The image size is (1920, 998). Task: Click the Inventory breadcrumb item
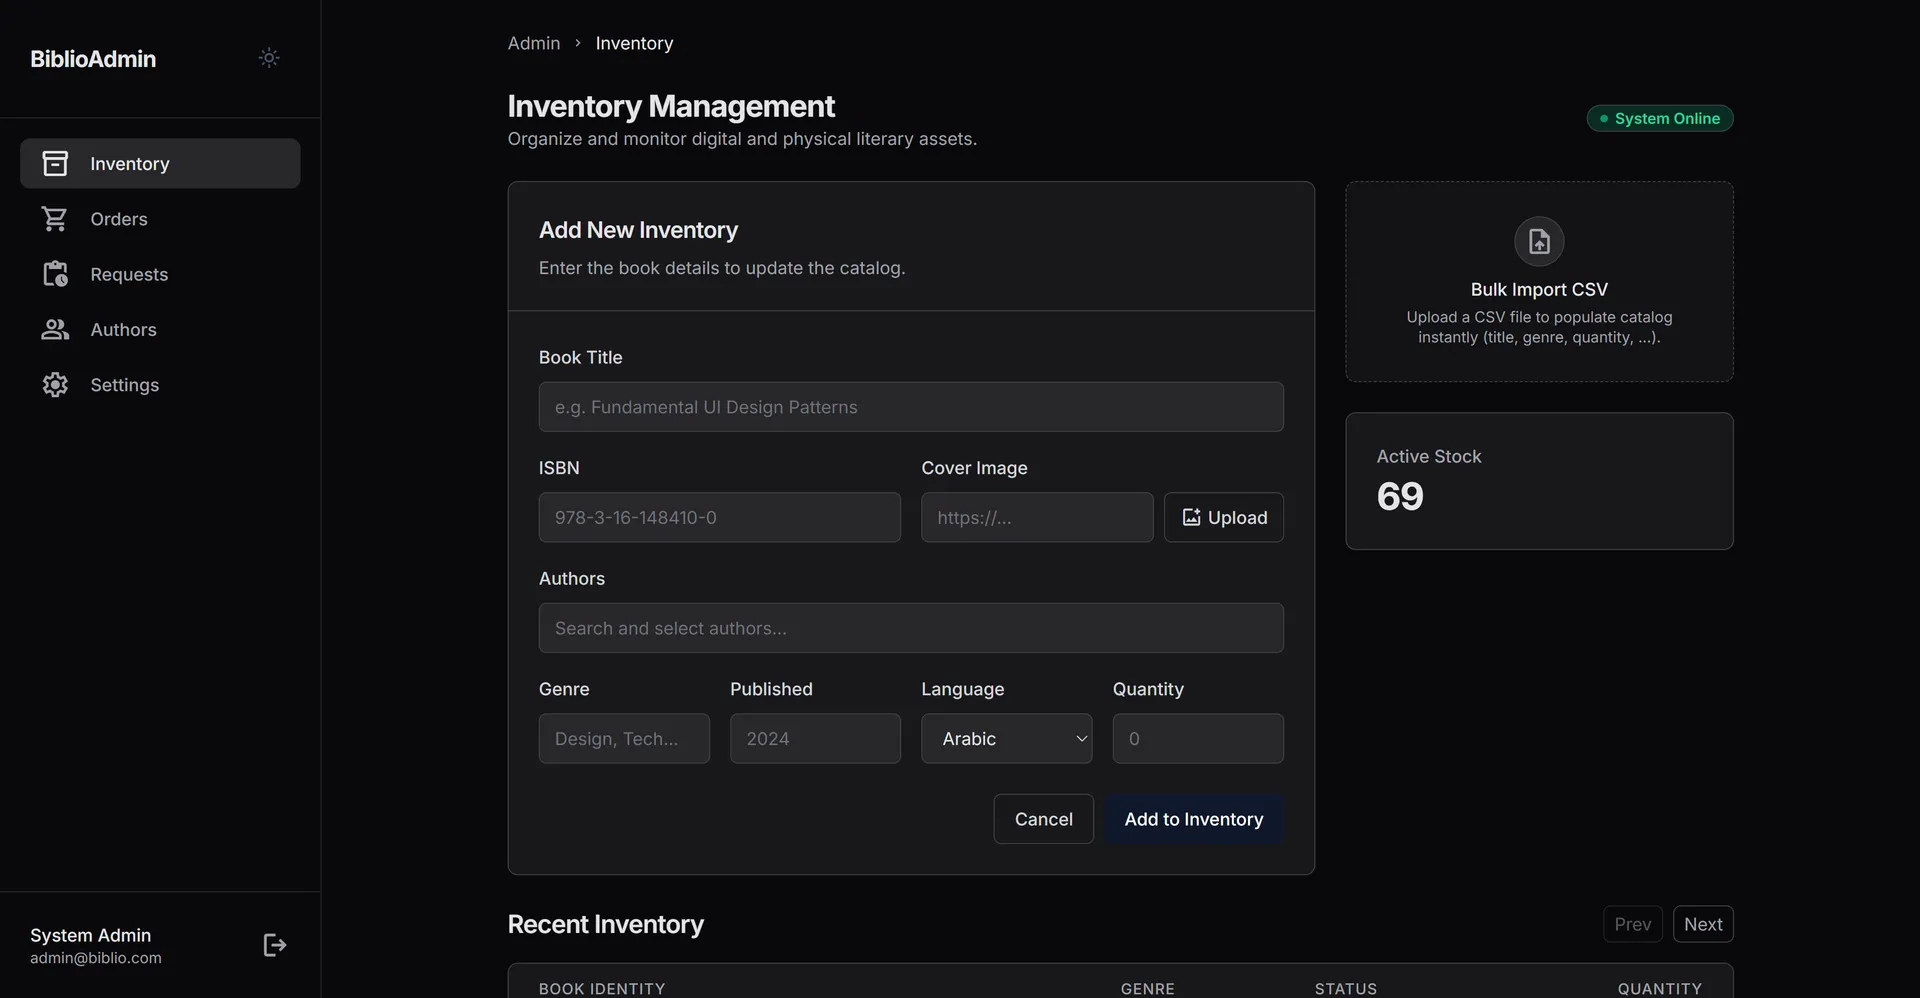[x=634, y=43]
